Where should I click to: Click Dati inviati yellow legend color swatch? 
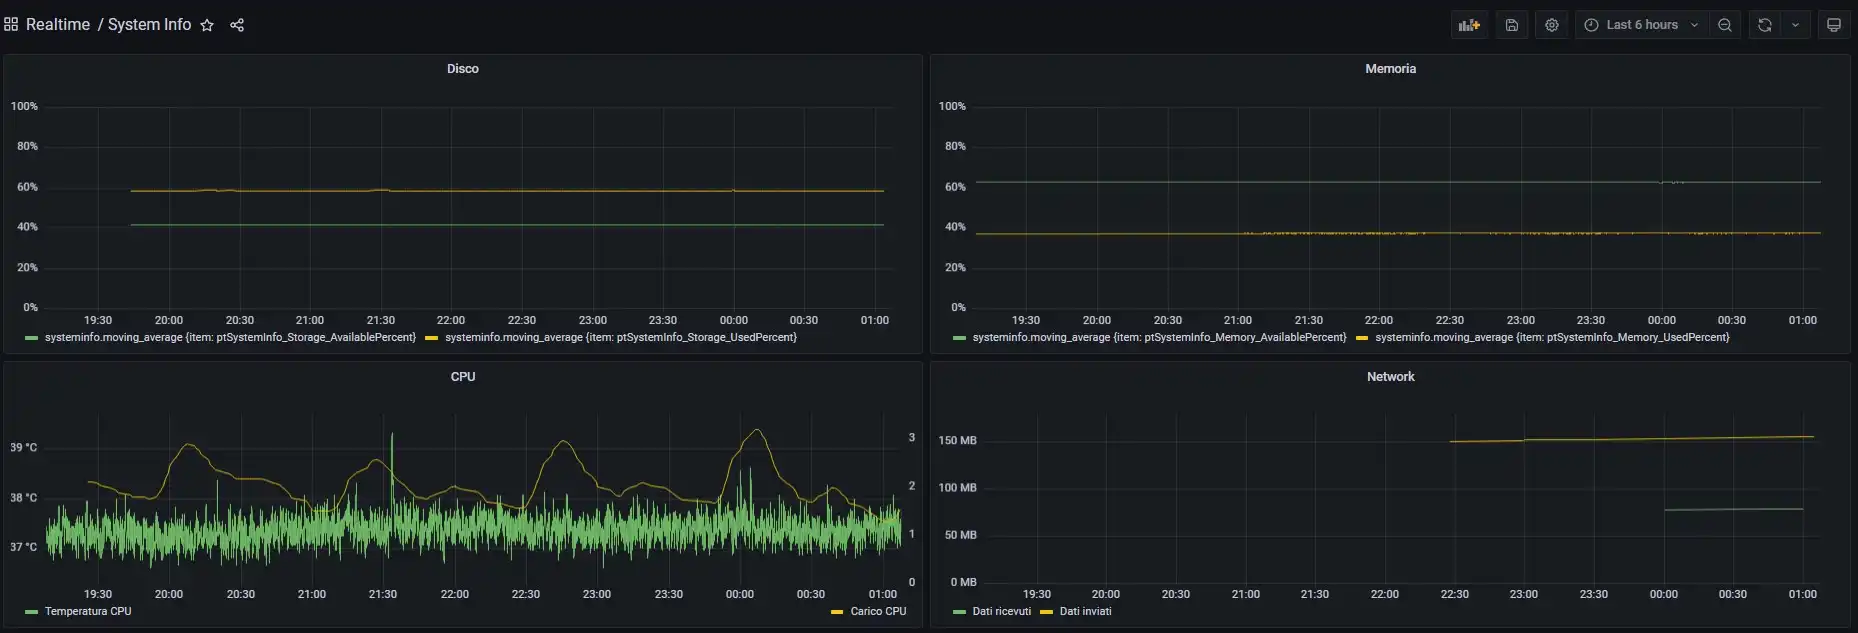1047,612
